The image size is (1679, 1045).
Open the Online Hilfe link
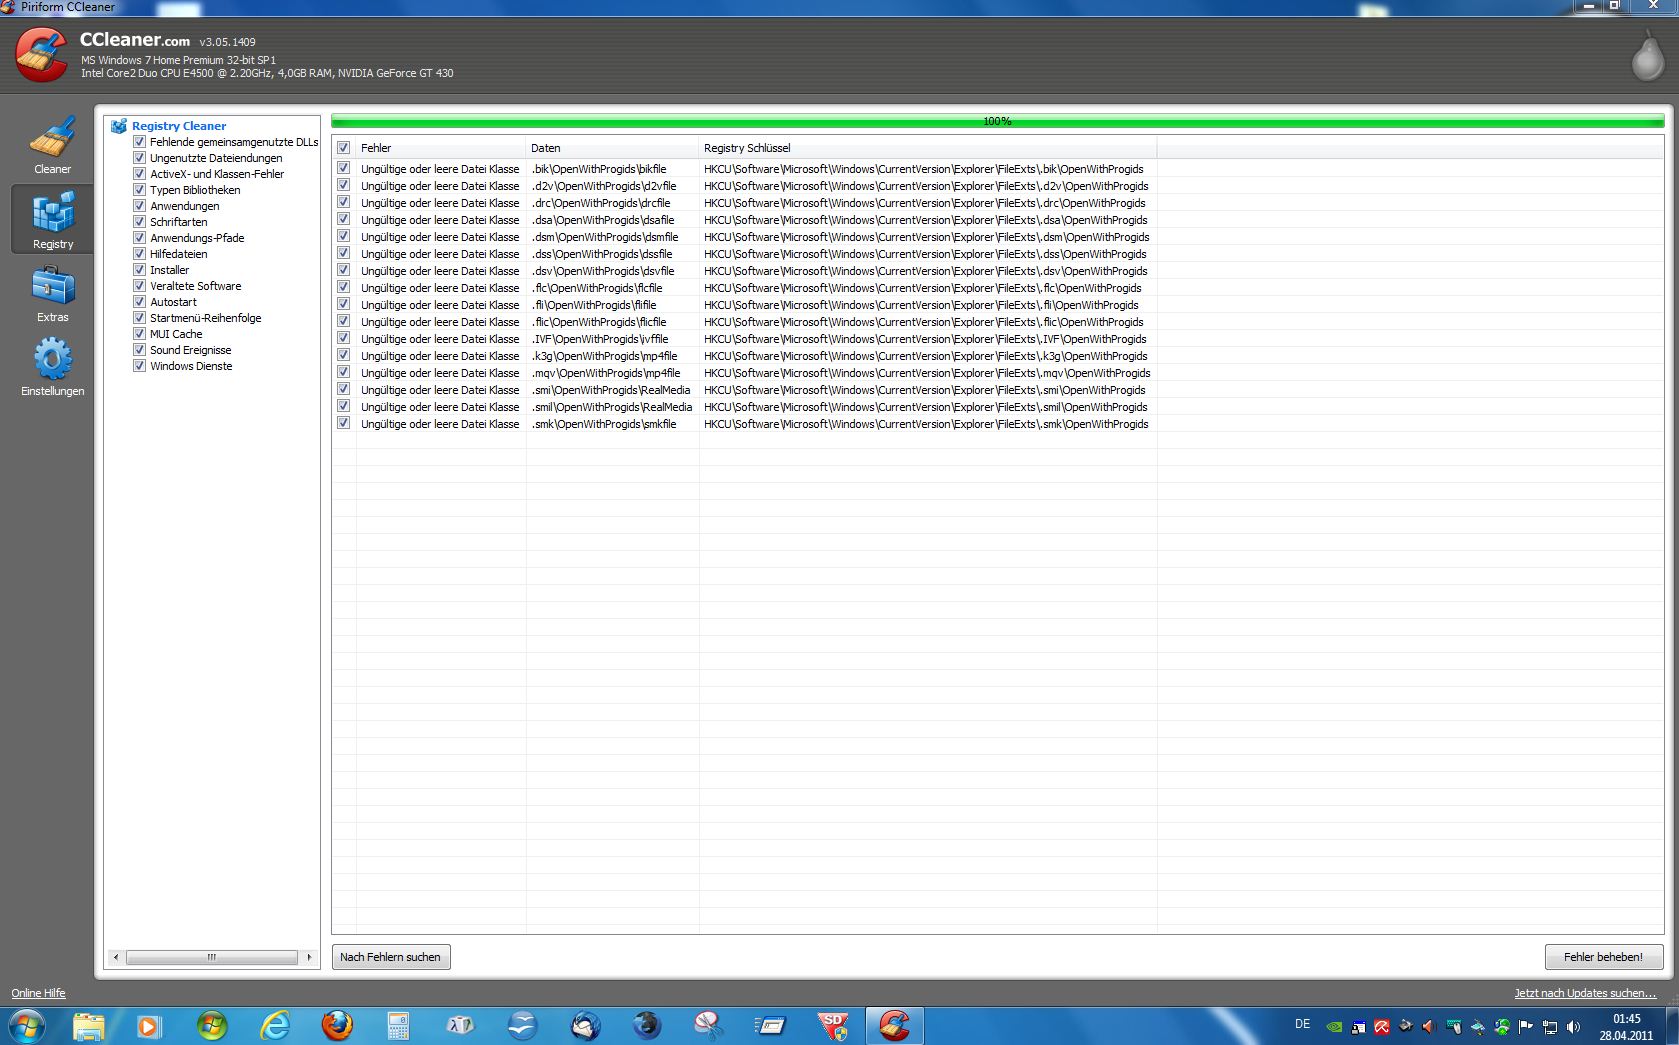coord(38,993)
